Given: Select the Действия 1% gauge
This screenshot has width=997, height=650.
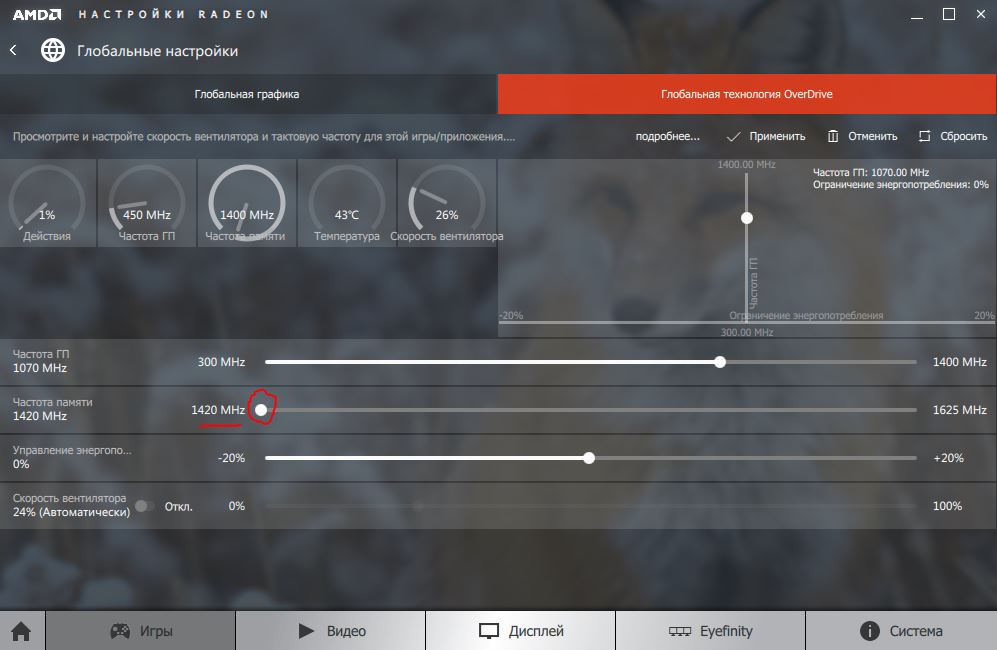Looking at the screenshot, I should click(x=47, y=203).
